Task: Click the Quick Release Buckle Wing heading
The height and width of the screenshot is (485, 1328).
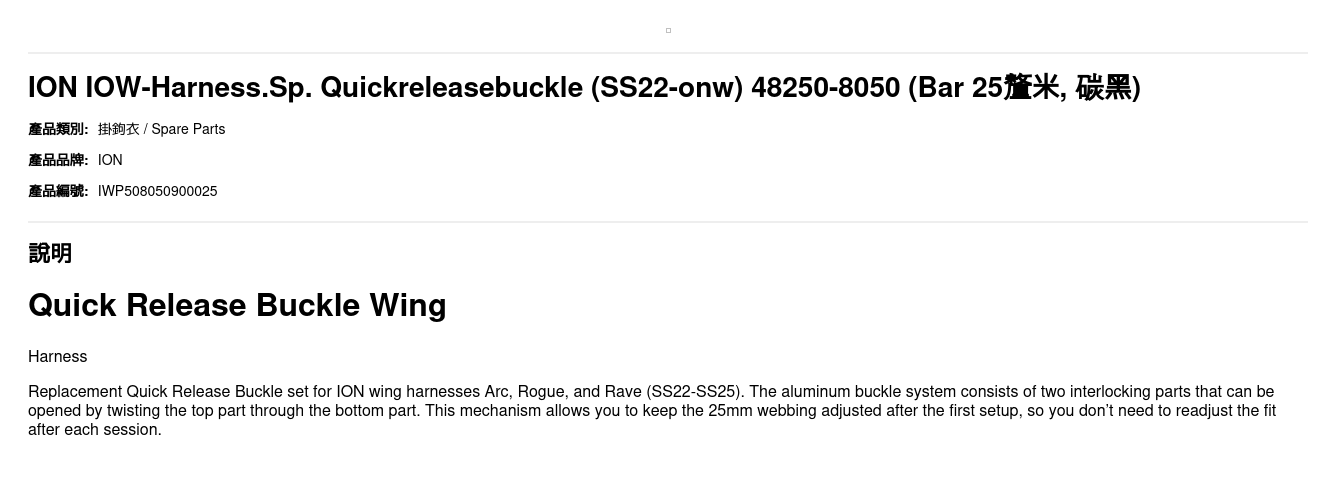Action: pyautogui.click(x=237, y=305)
